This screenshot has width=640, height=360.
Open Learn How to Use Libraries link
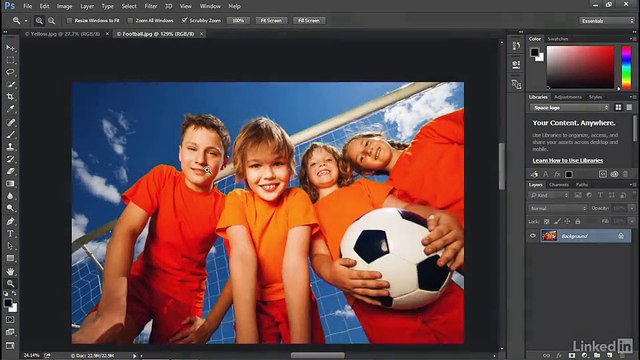tap(567, 160)
